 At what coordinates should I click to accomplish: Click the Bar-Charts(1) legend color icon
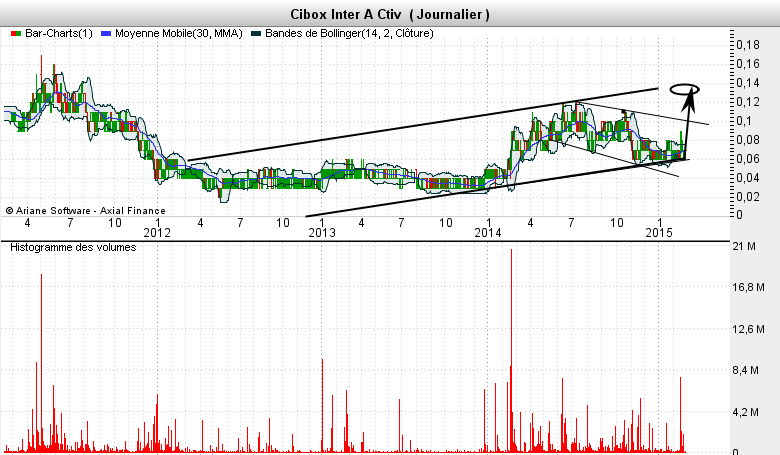pos(16,33)
